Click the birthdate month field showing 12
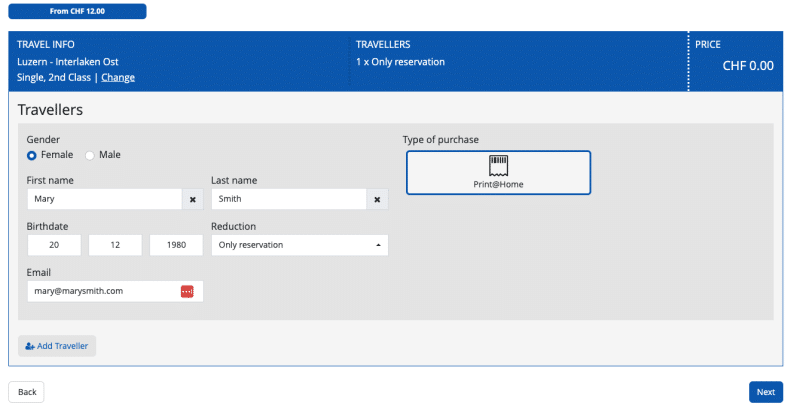This screenshot has height=416, width=800. 115,245
